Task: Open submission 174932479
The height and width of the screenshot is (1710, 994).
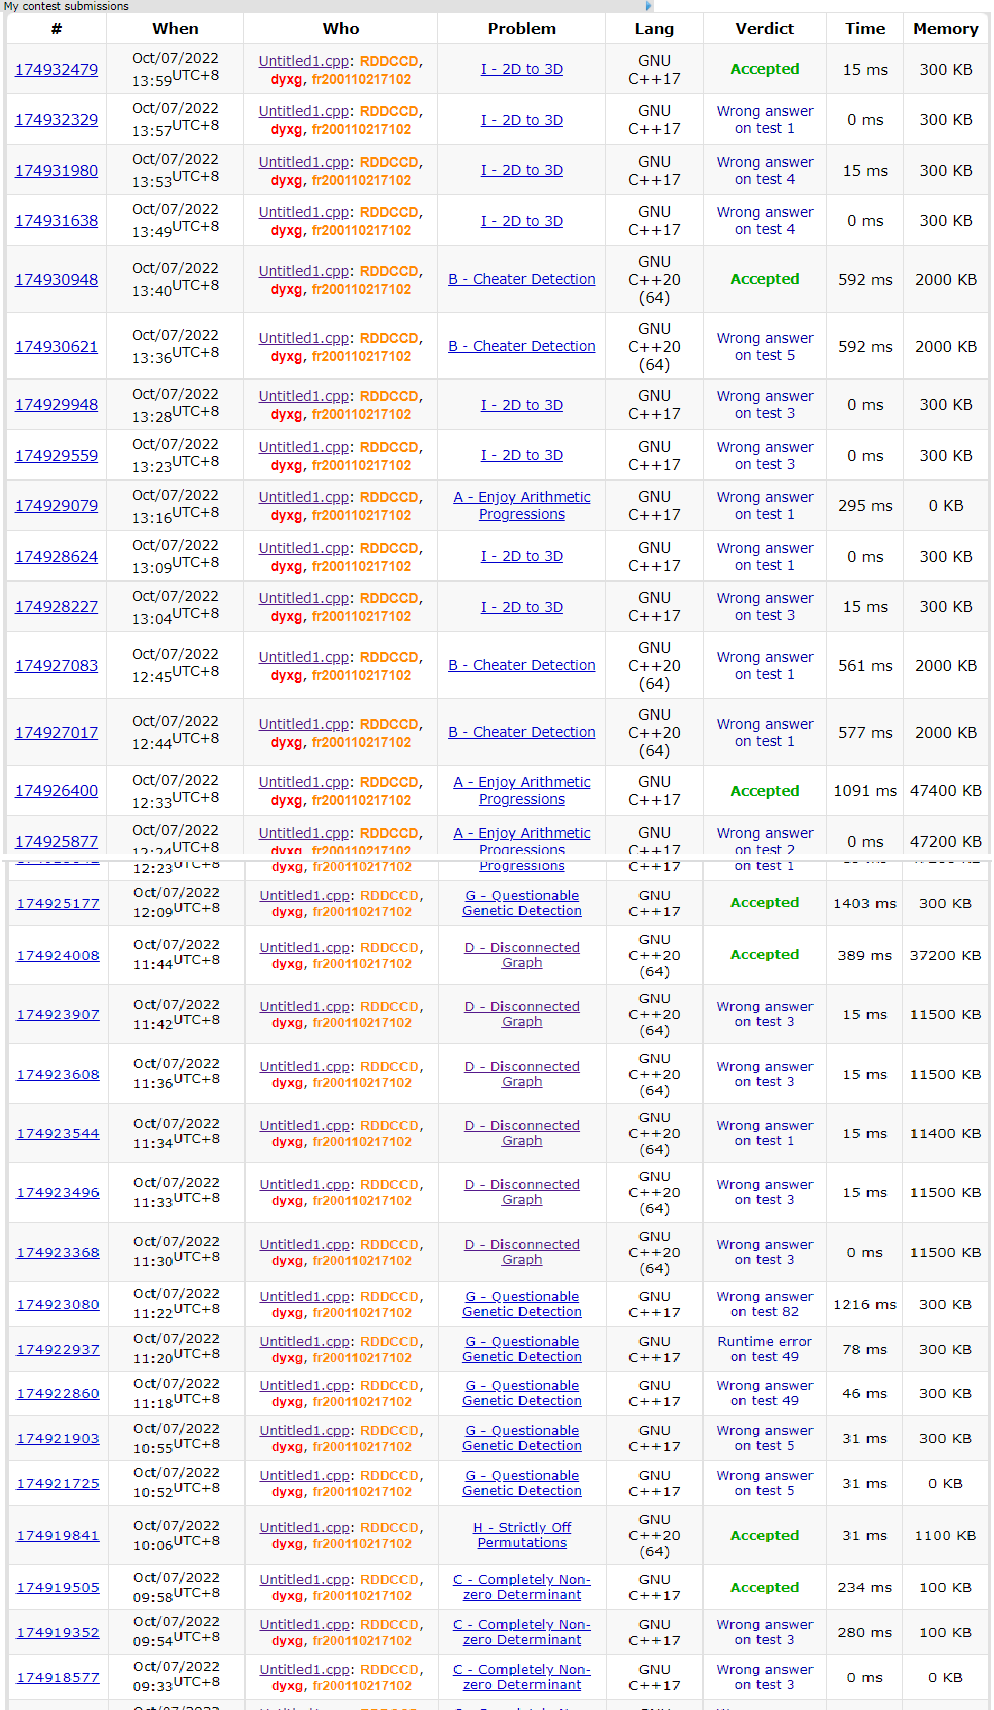Action: [x=56, y=70]
